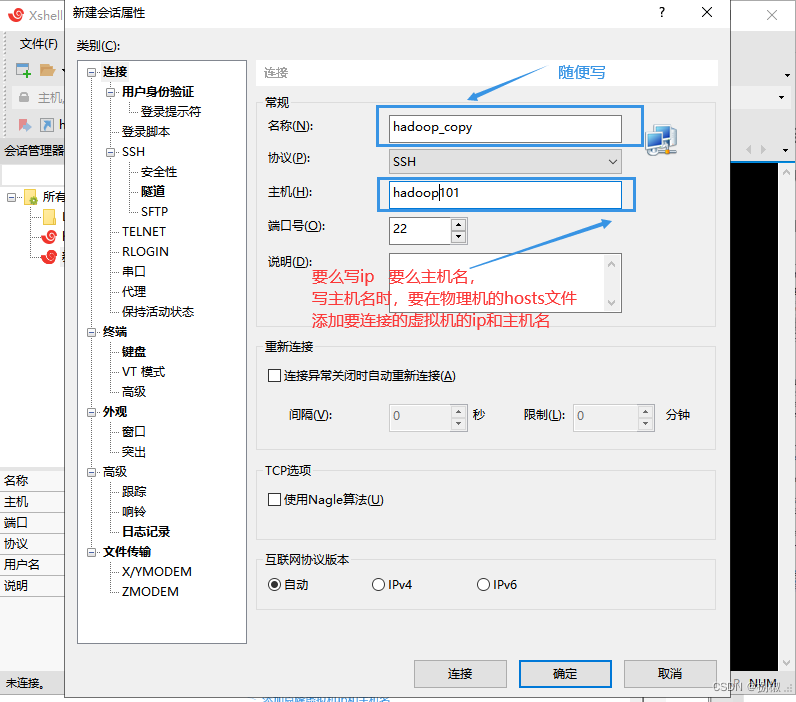Select the 自动 protocol version radio

click(274, 585)
